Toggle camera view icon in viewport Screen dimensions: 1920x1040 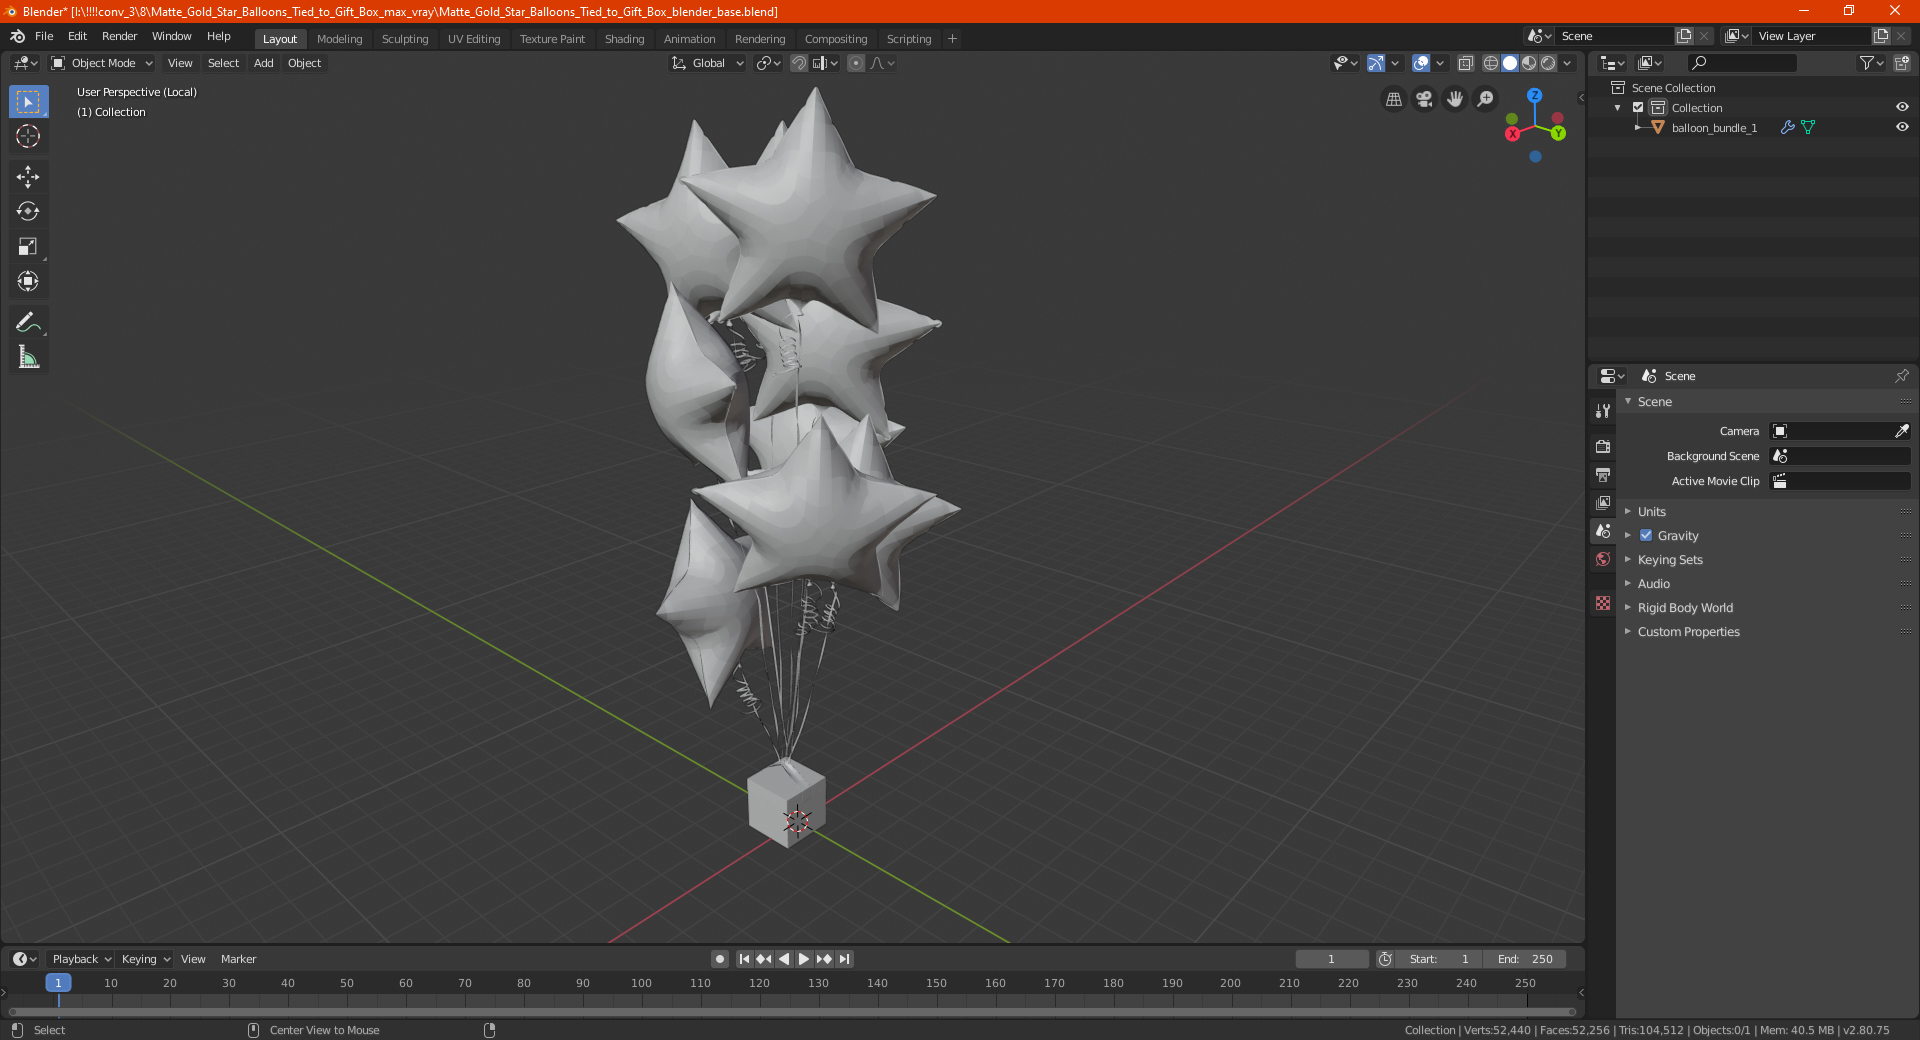[1424, 99]
